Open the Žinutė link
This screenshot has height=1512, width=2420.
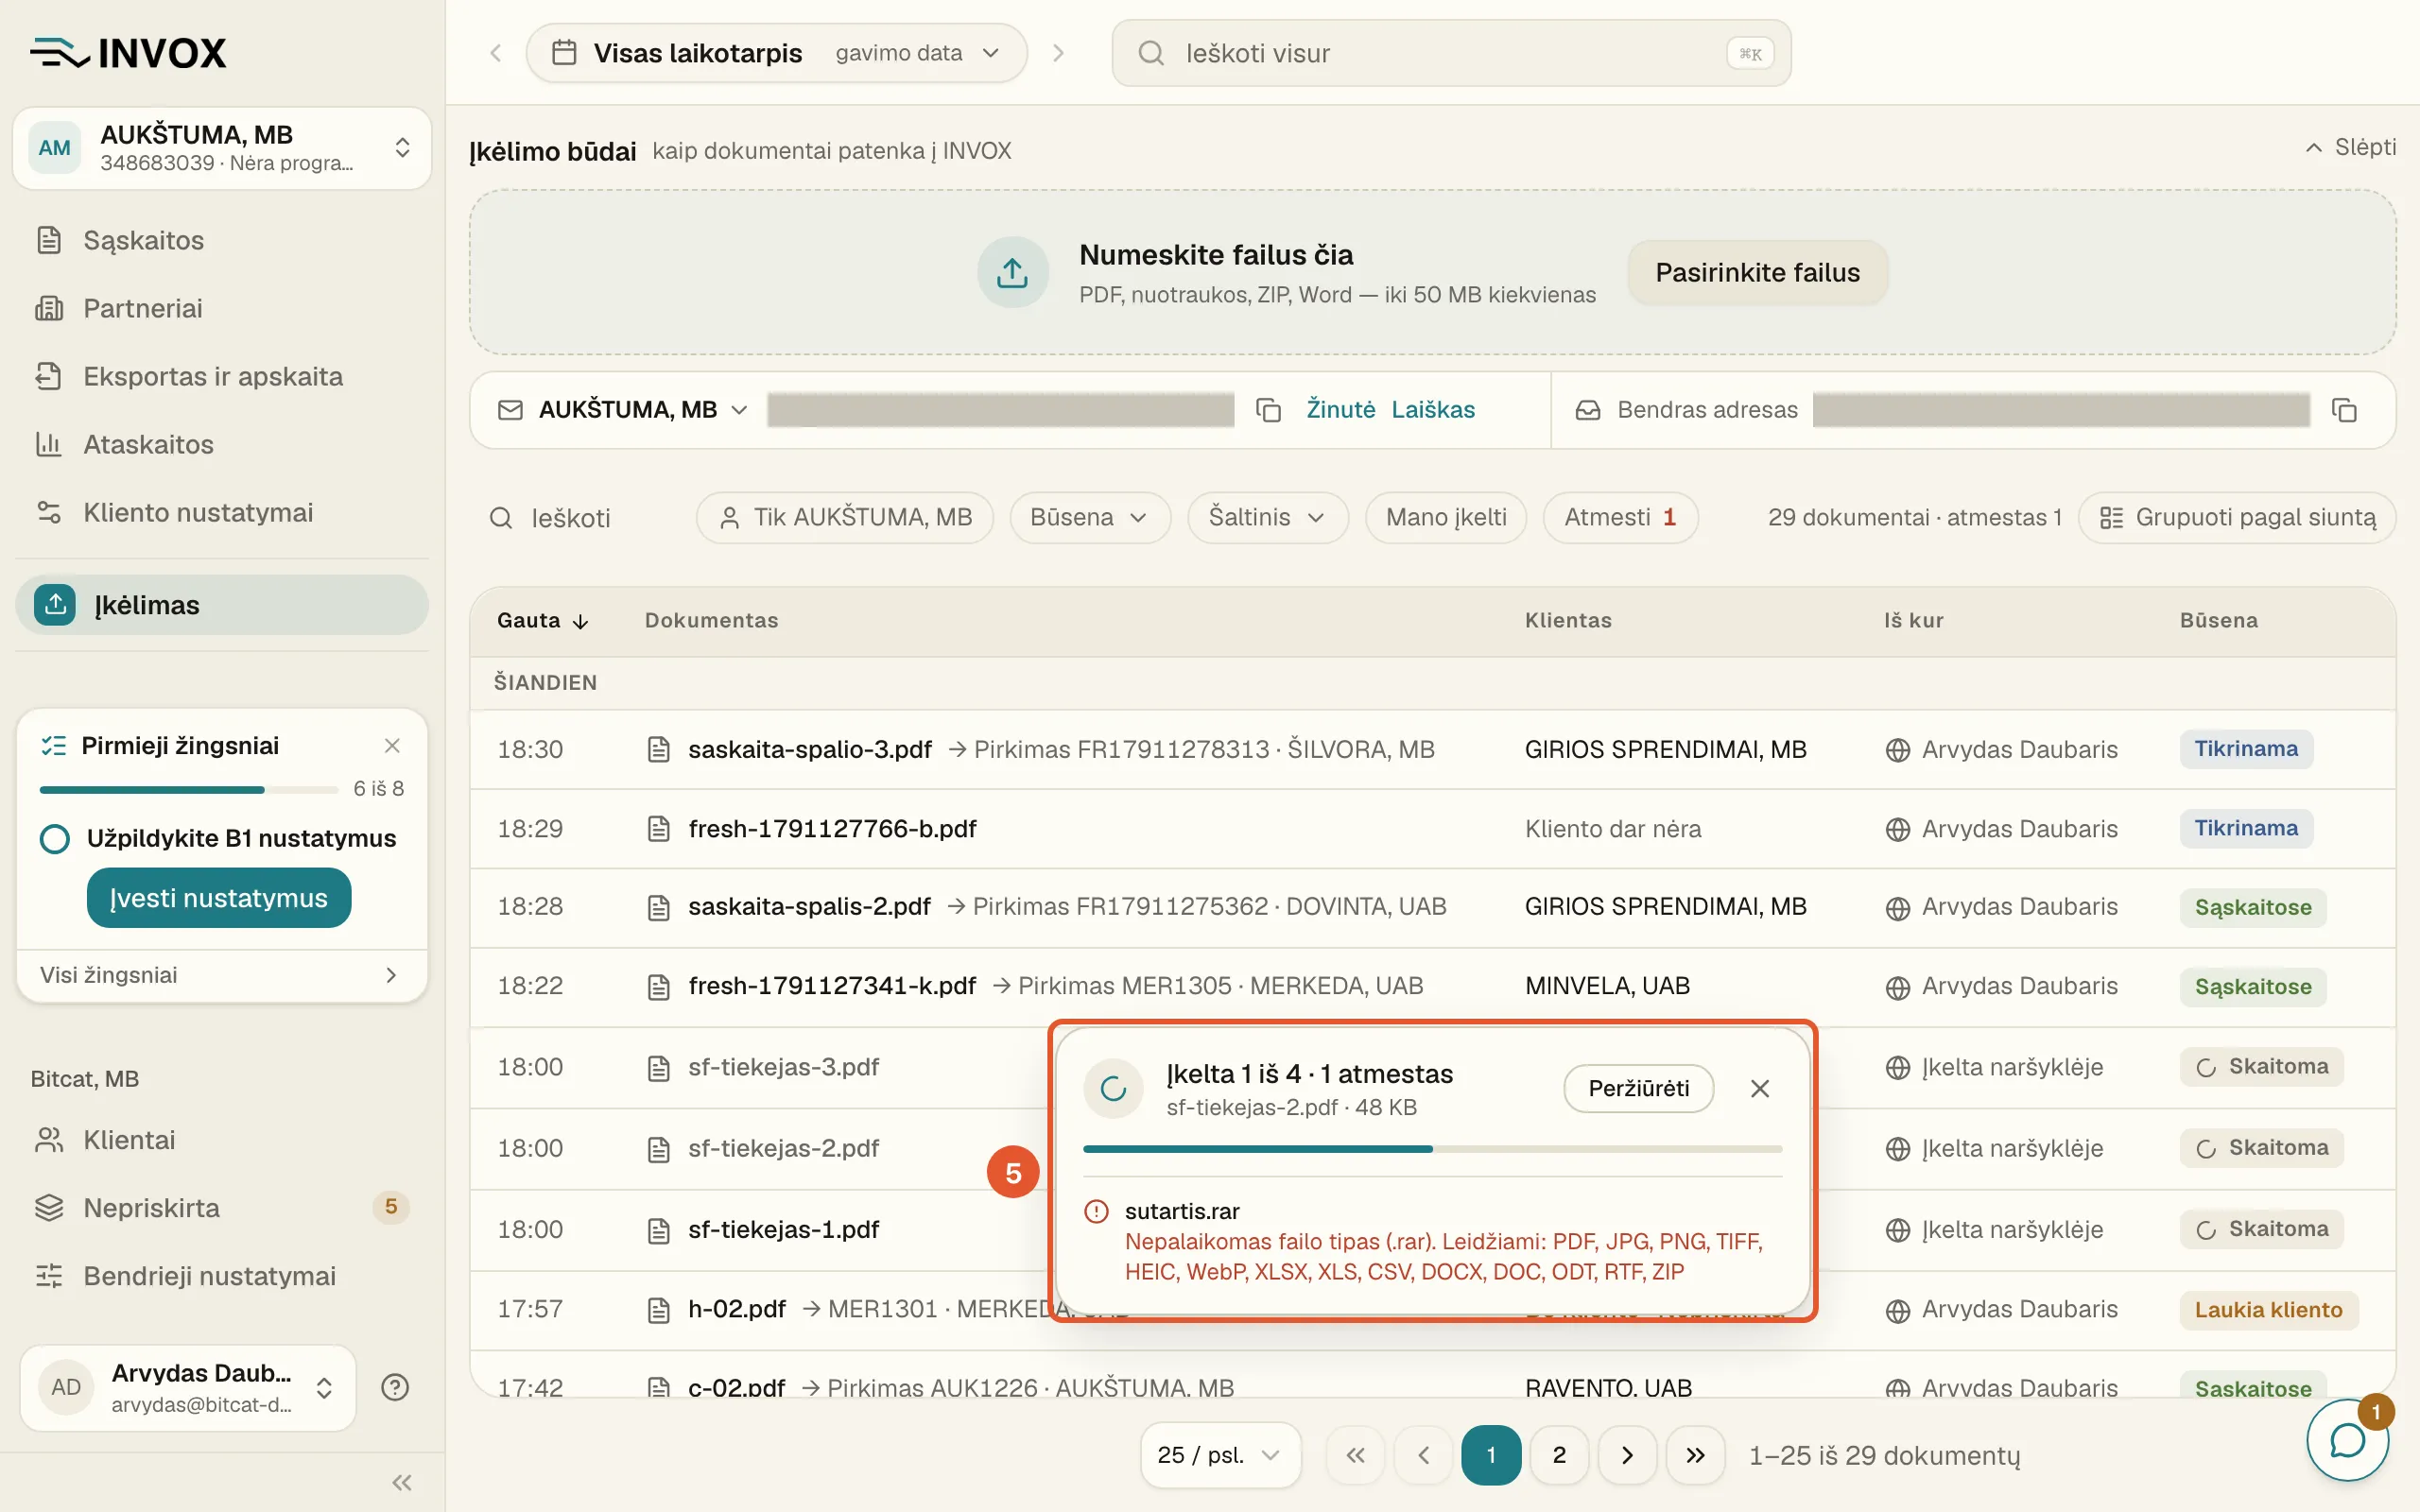pyautogui.click(x=1340, y=410)
